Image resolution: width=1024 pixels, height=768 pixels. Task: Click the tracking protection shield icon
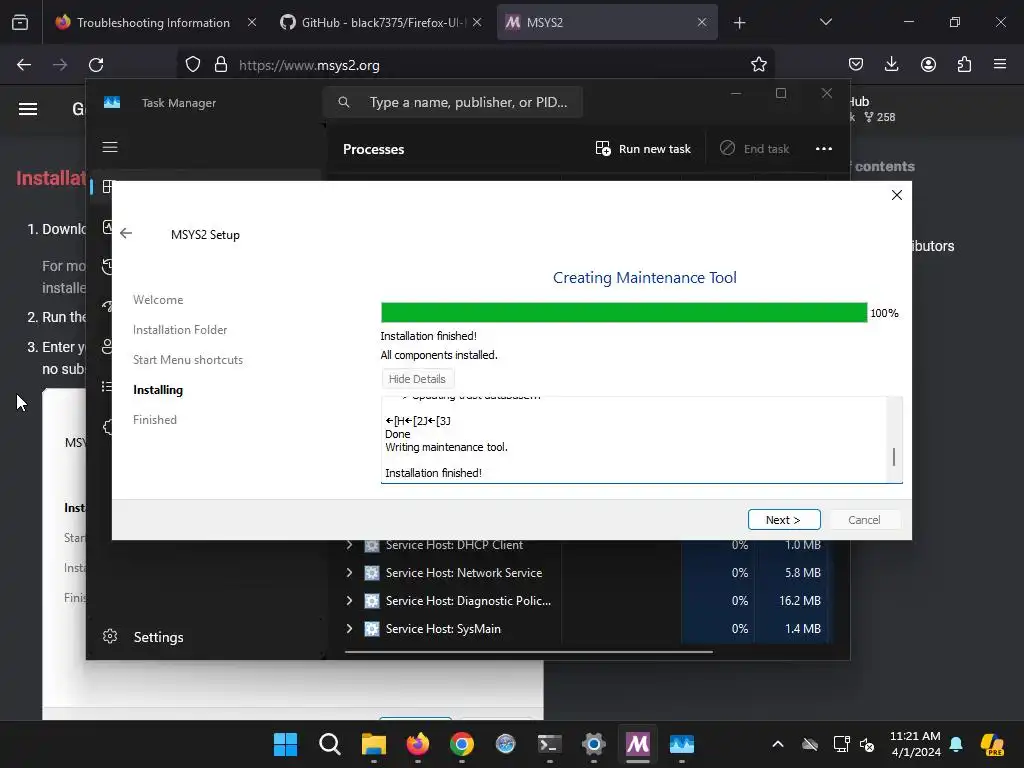pyautogui.click(x=193, y=65)
